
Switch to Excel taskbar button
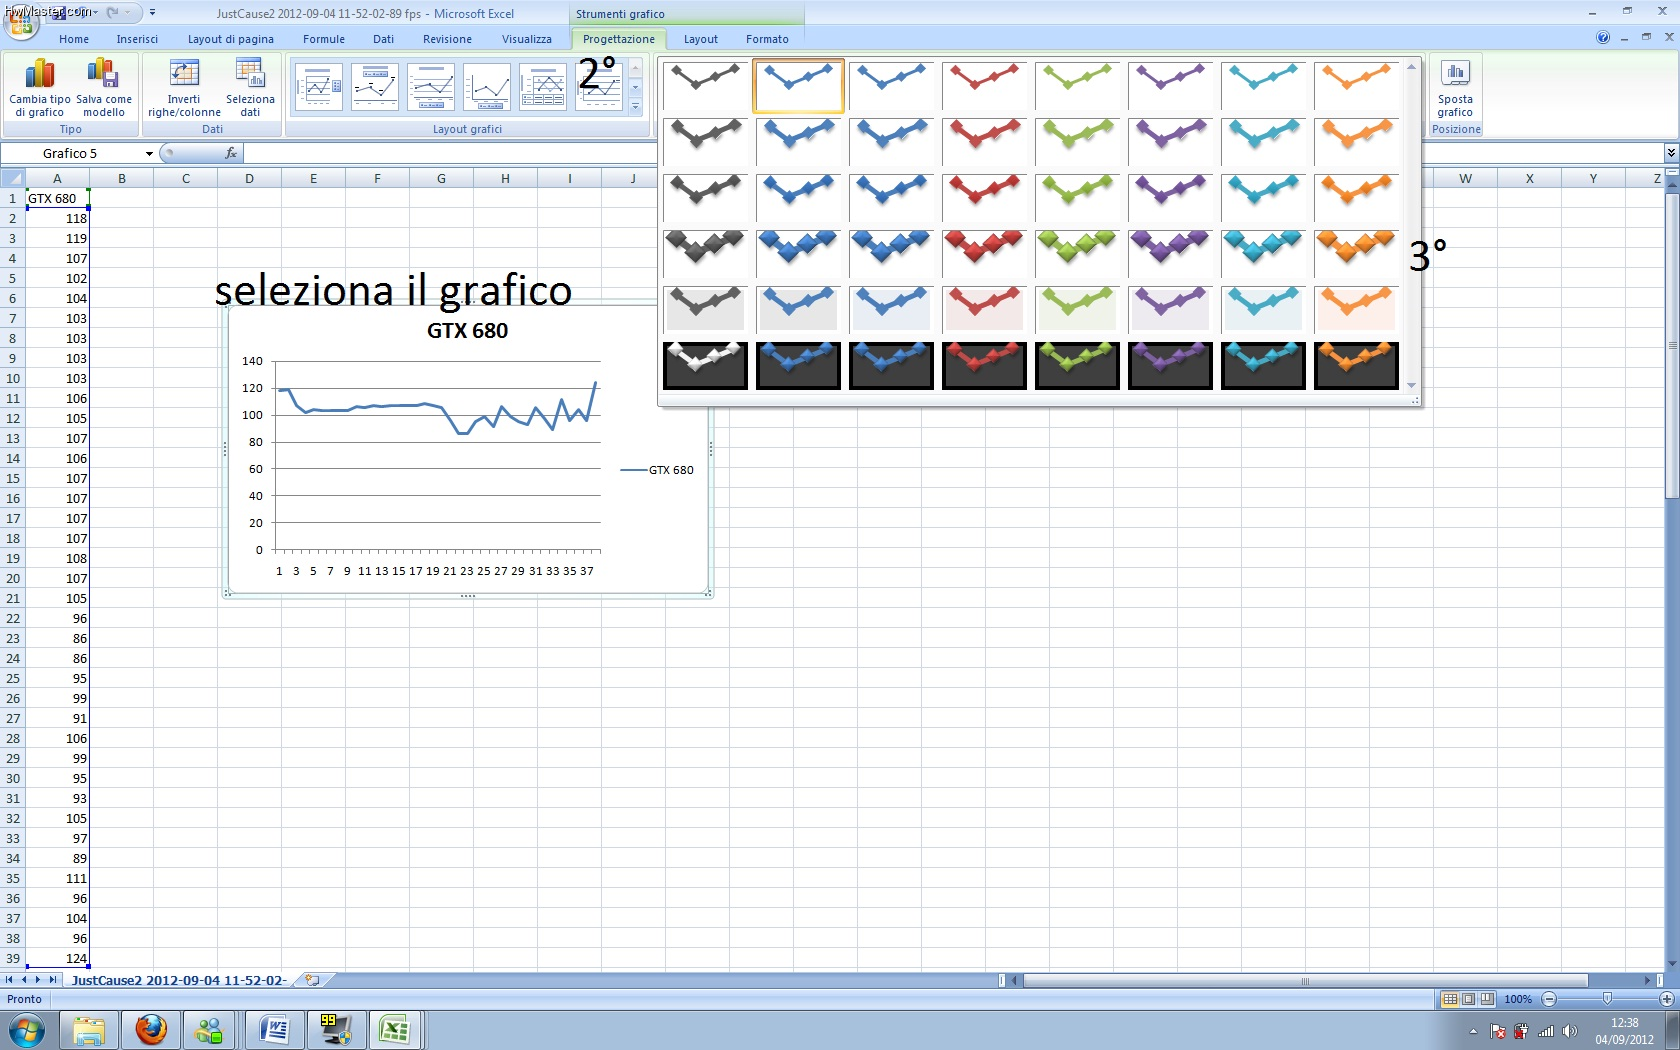pos(396,1030)
